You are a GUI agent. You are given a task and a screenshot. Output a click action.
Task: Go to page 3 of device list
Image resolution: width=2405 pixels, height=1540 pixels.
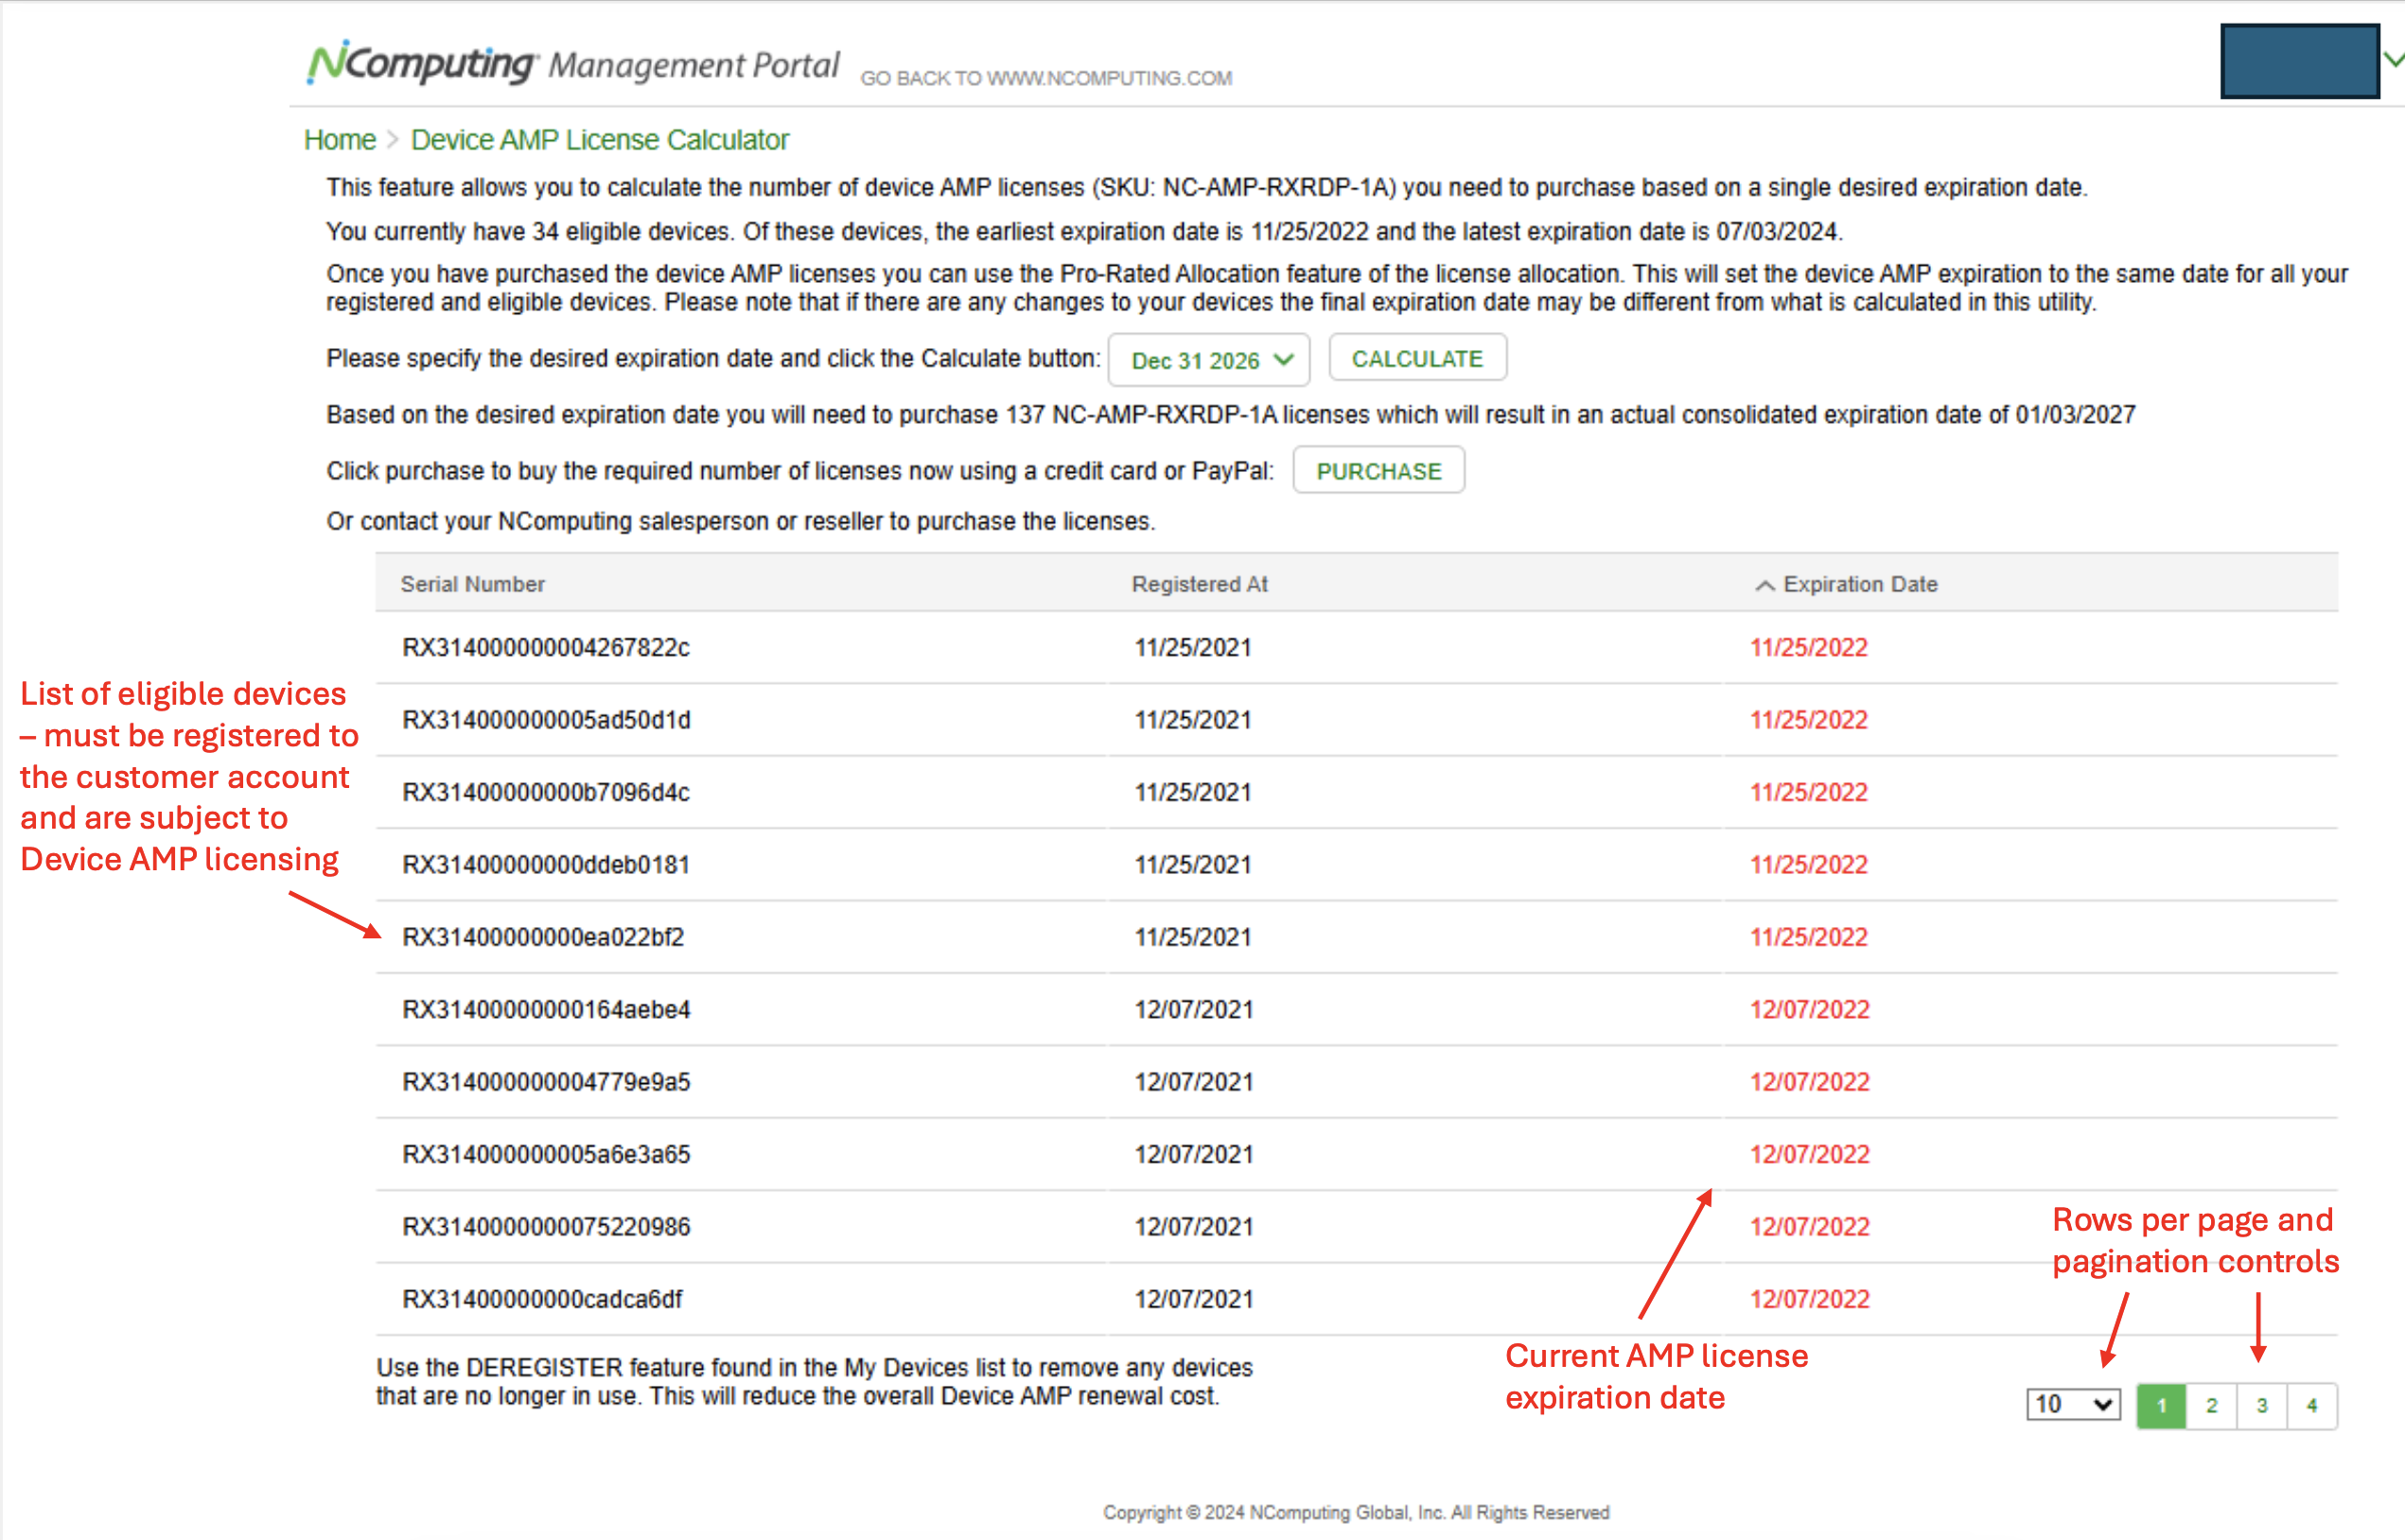[2261, 1406]
